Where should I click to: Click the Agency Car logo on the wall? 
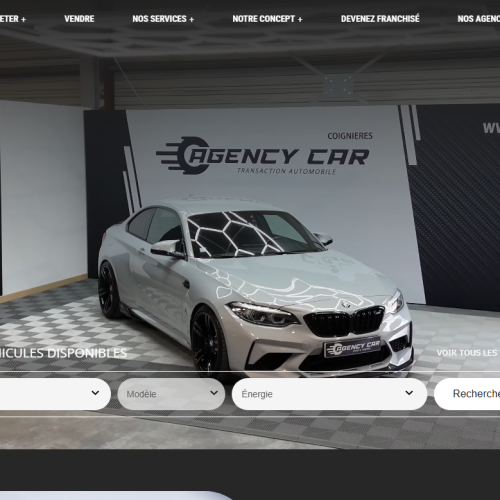[263, 156]
